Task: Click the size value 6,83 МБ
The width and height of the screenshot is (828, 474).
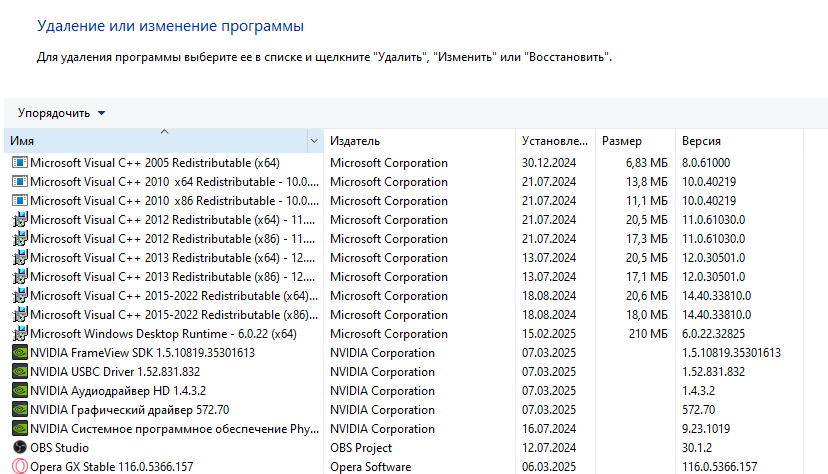Action: point(646,163)
